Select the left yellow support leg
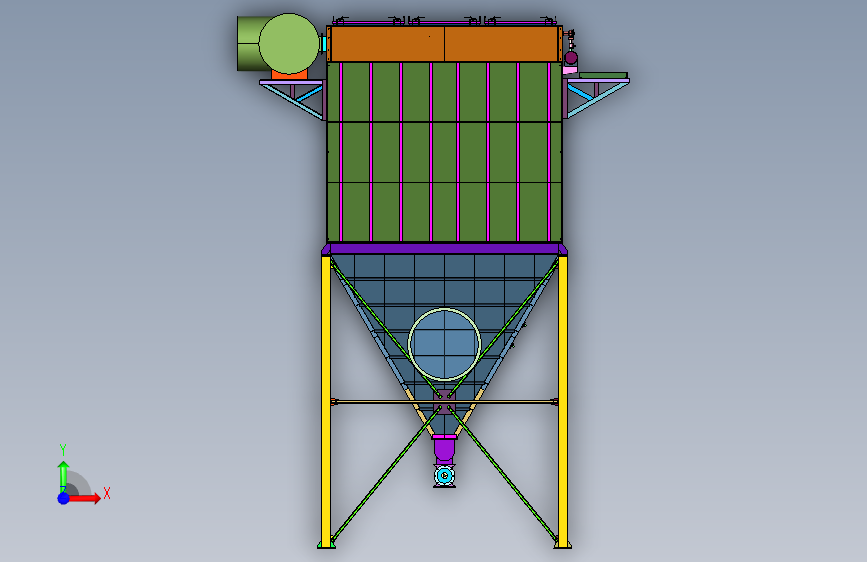867x562 pixels. 326,401
